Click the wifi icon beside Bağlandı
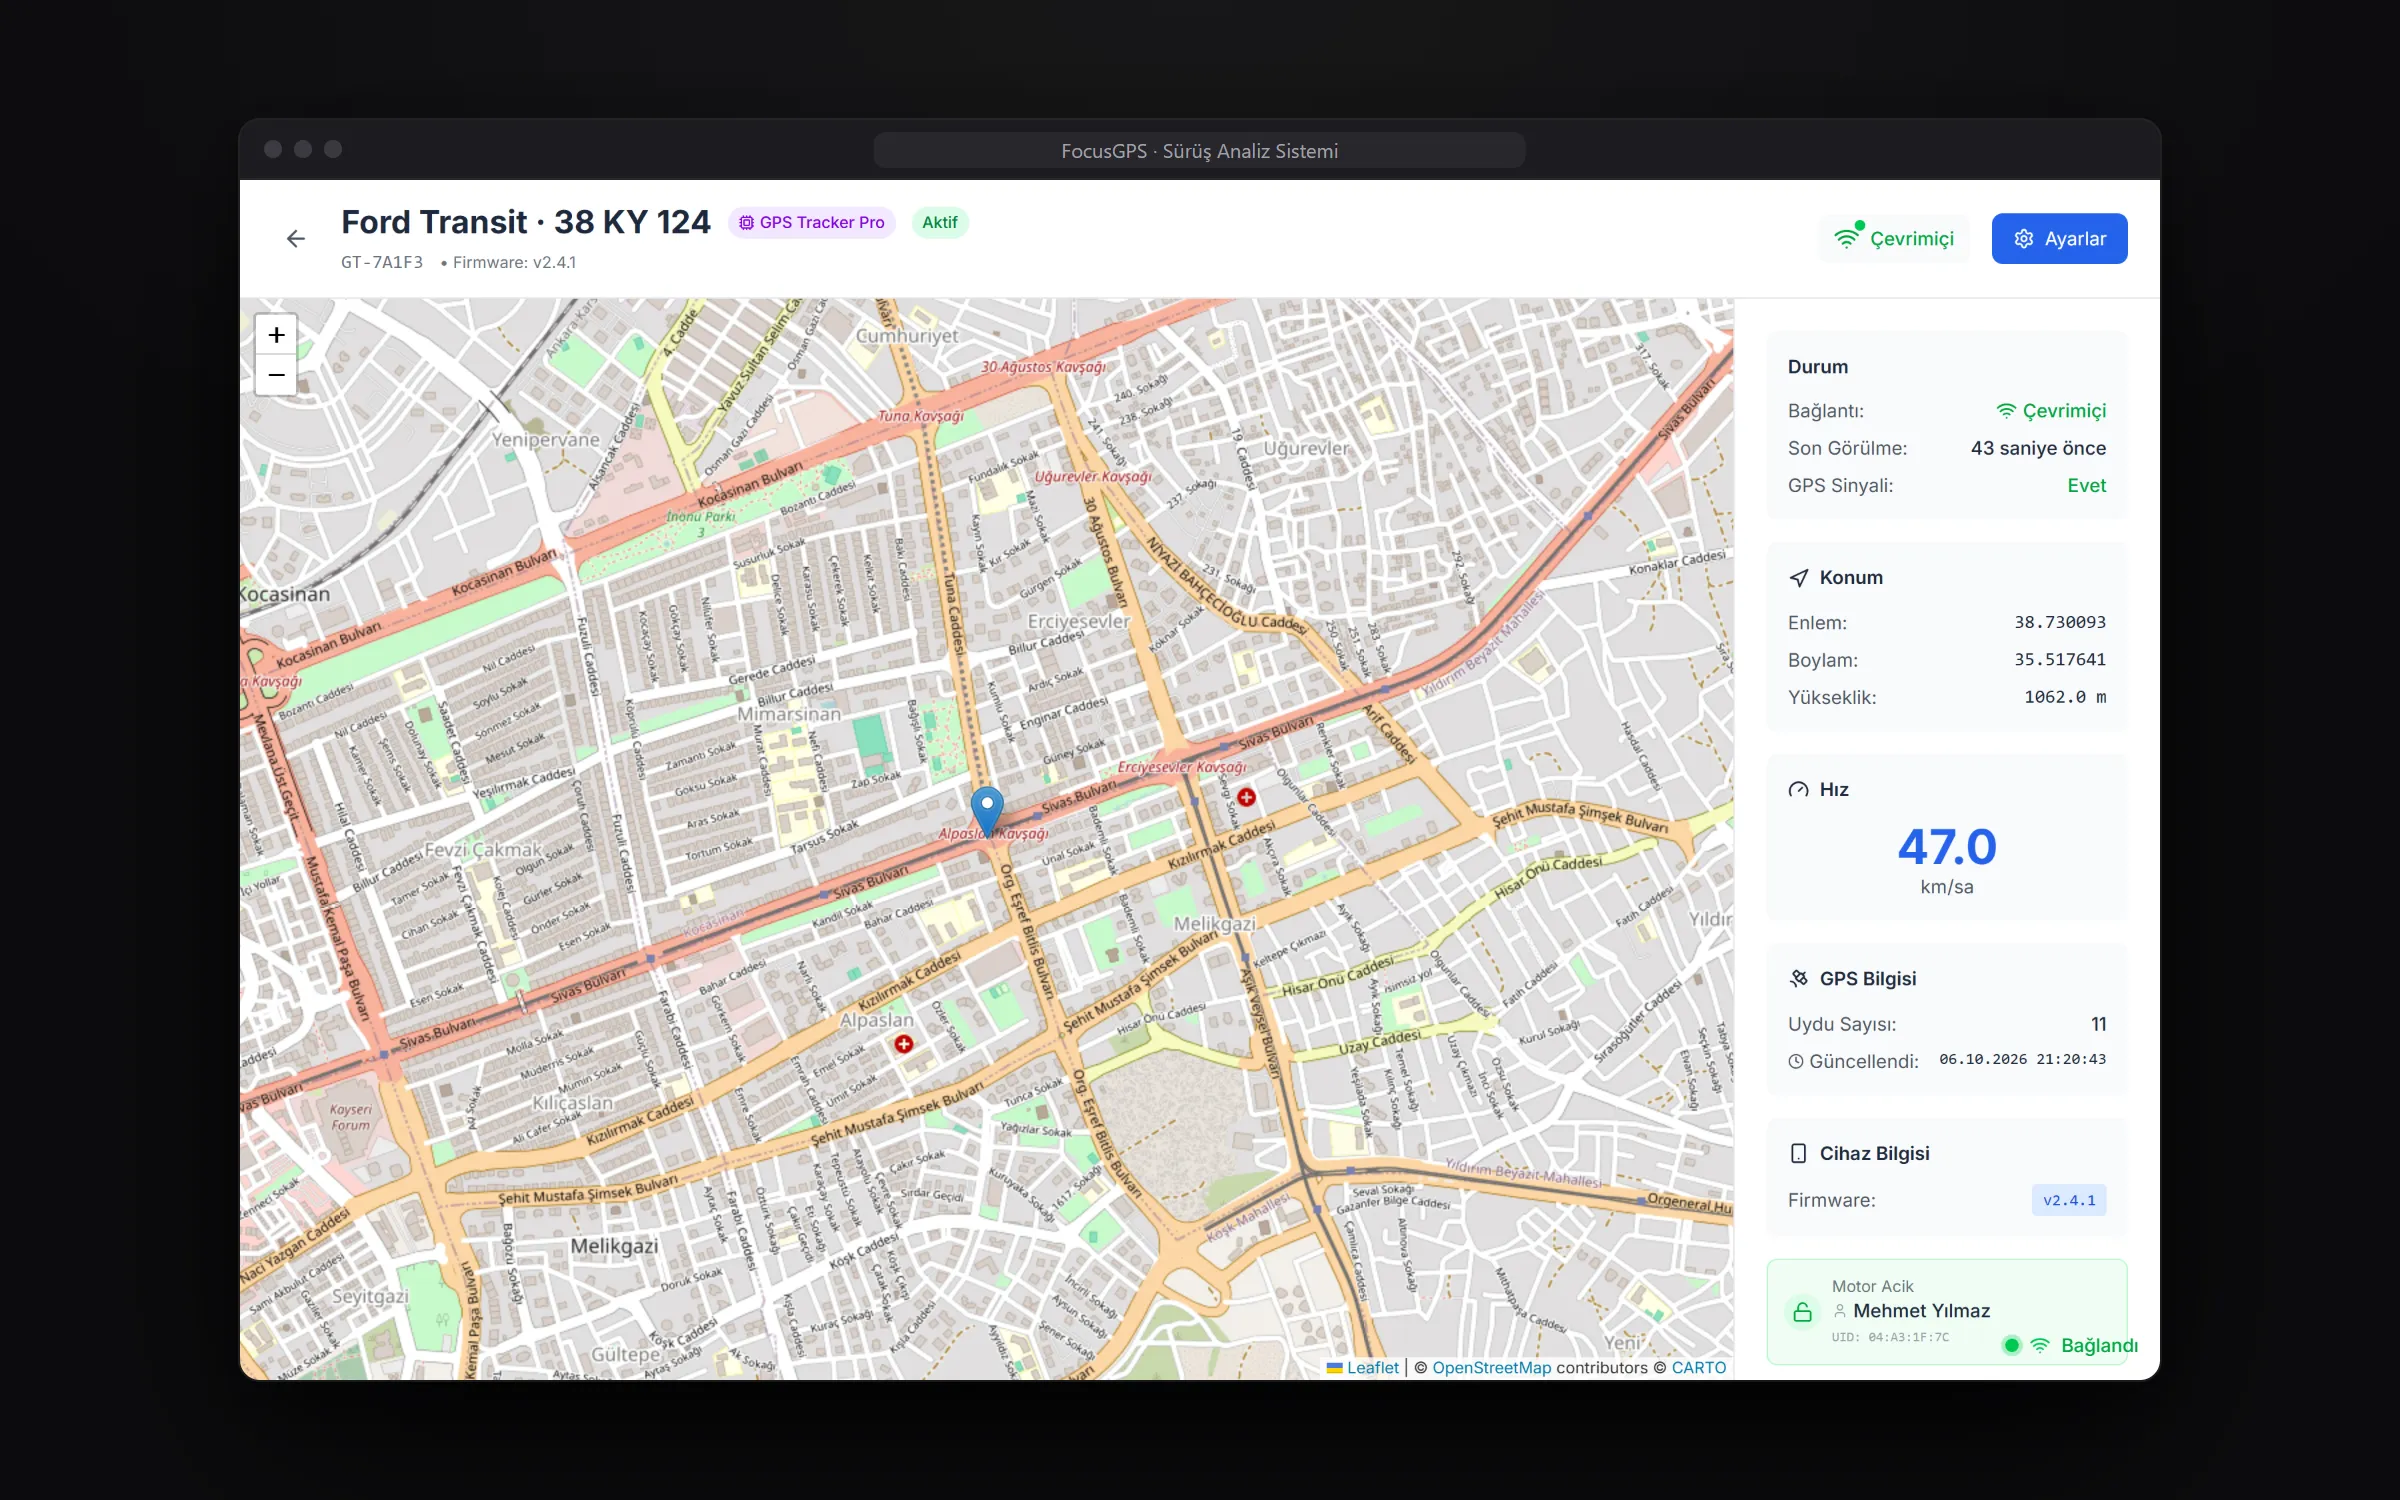 (x=2040, y=1345)
